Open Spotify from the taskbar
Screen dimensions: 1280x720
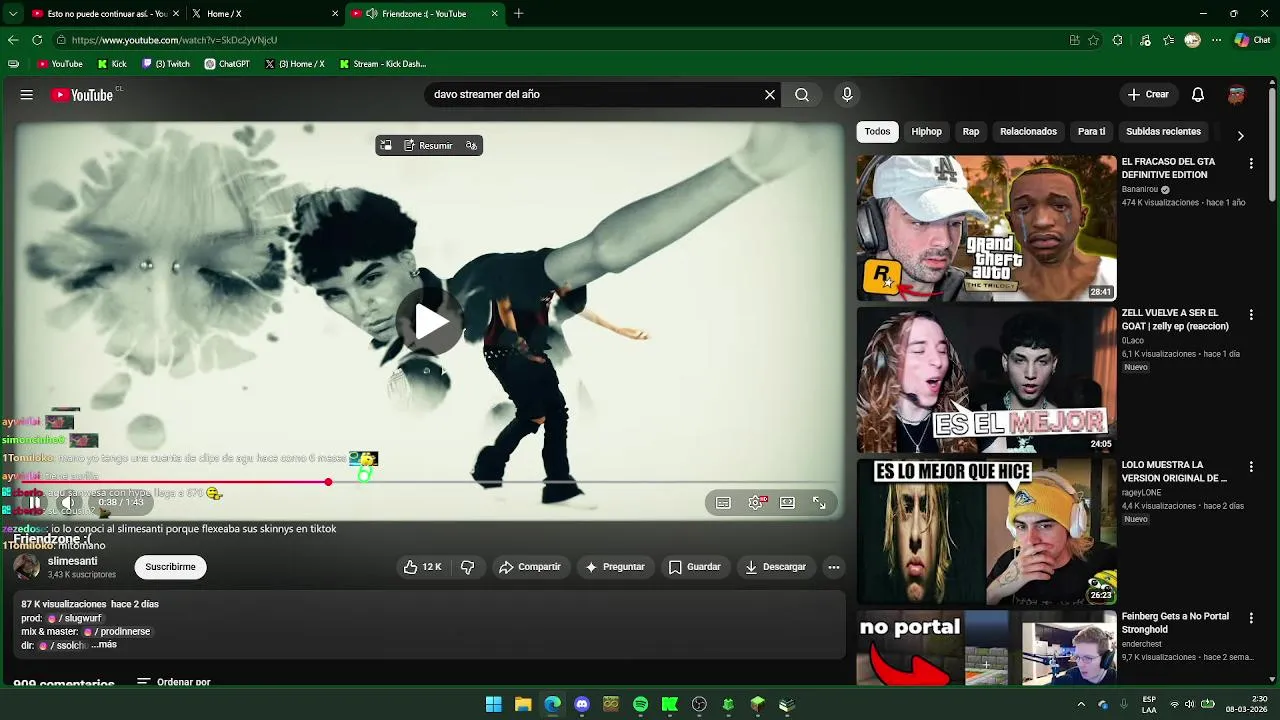[x=640, y=705]
